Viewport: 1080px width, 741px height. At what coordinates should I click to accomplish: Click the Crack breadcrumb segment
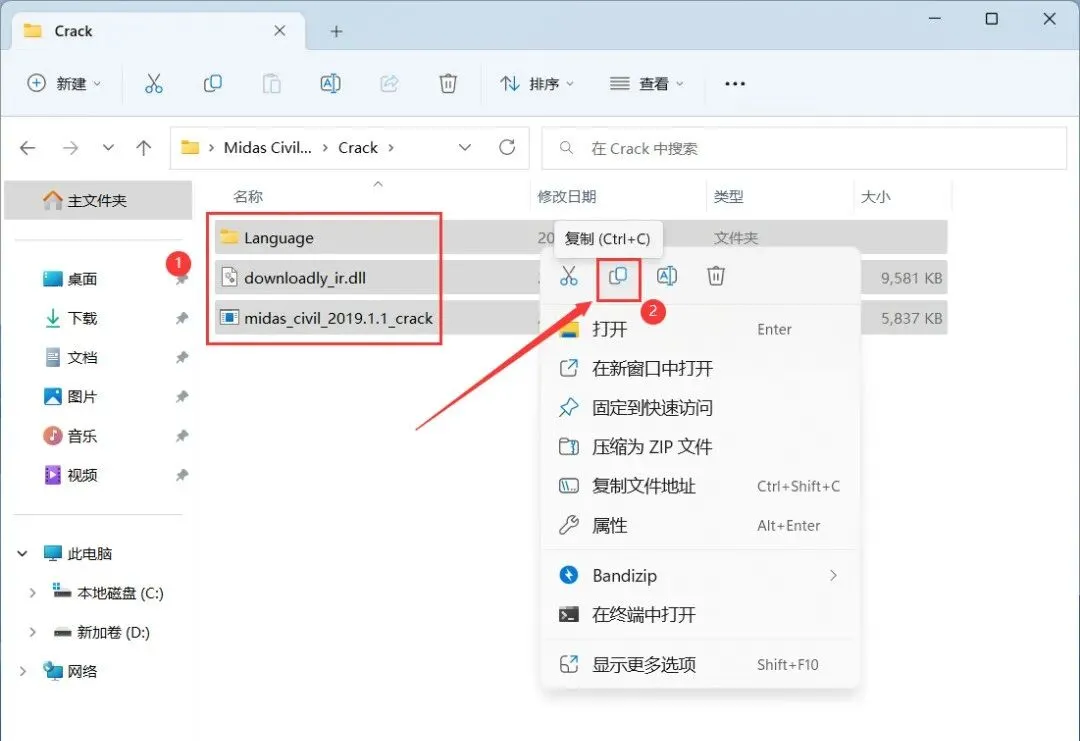click(x=358, y=147)
